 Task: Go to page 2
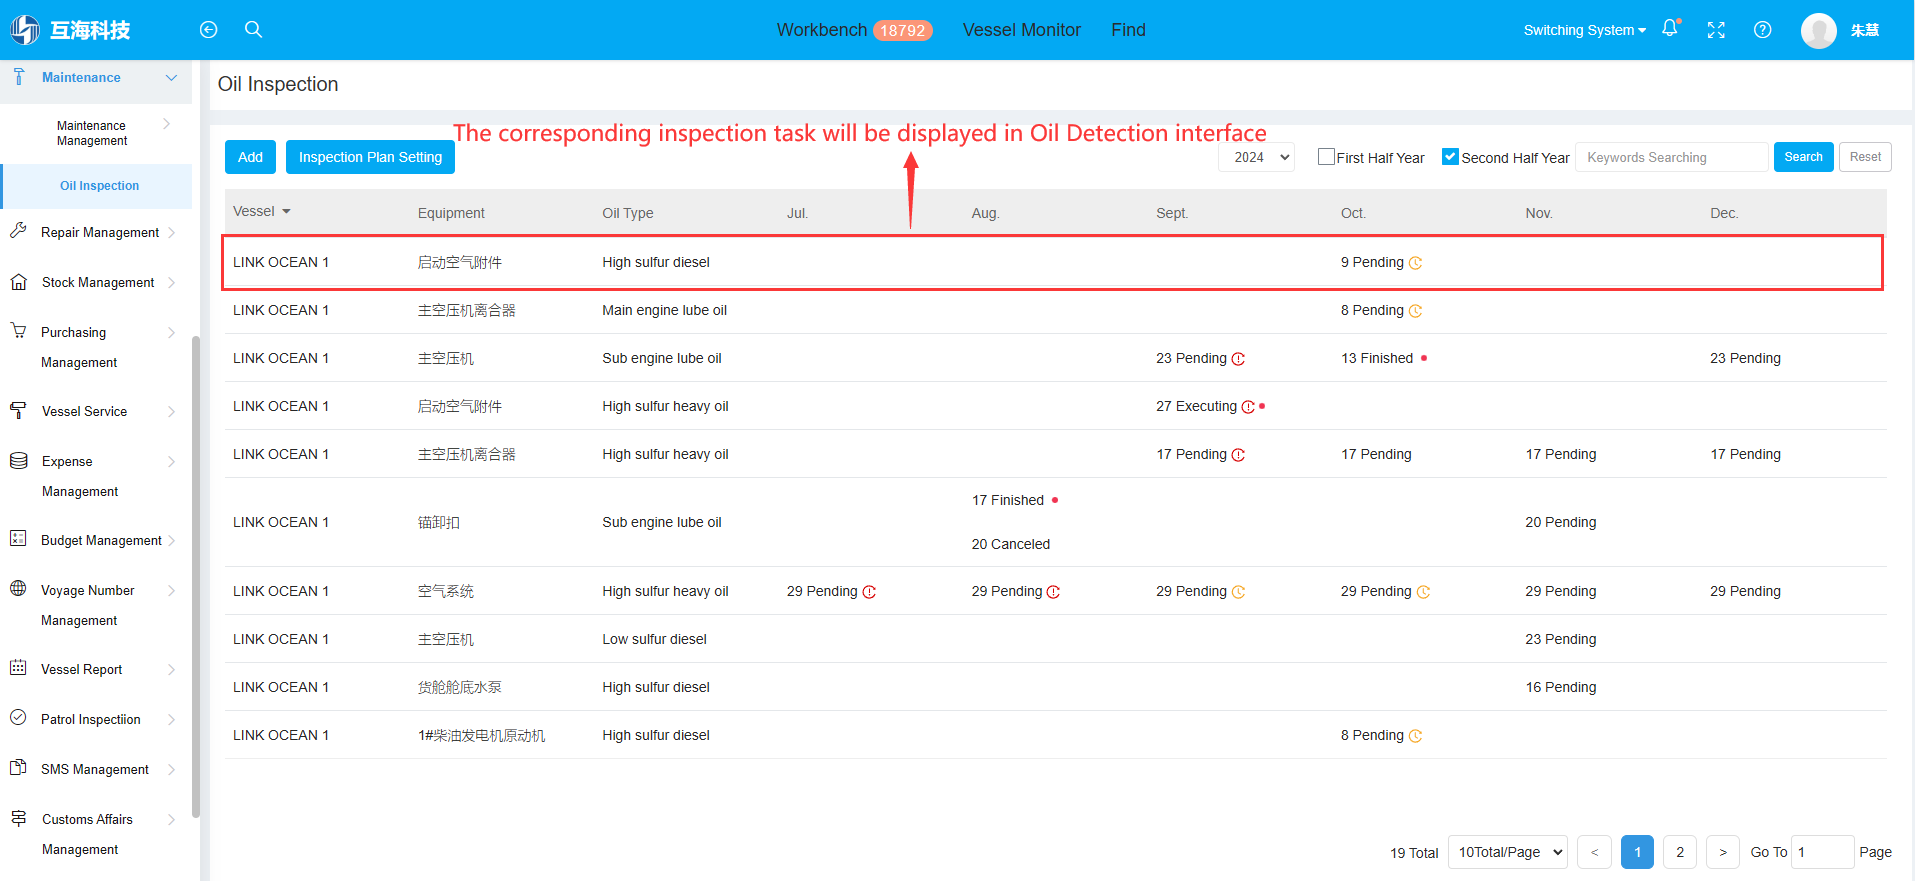point(1680,852)
